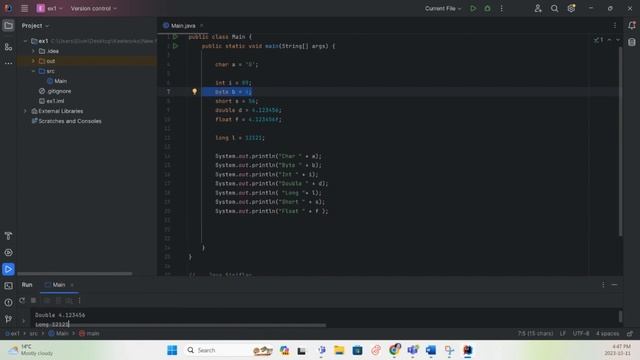Click the console horizontal scrollbar
Screen dimensions: 640x360
coord(180,325)
